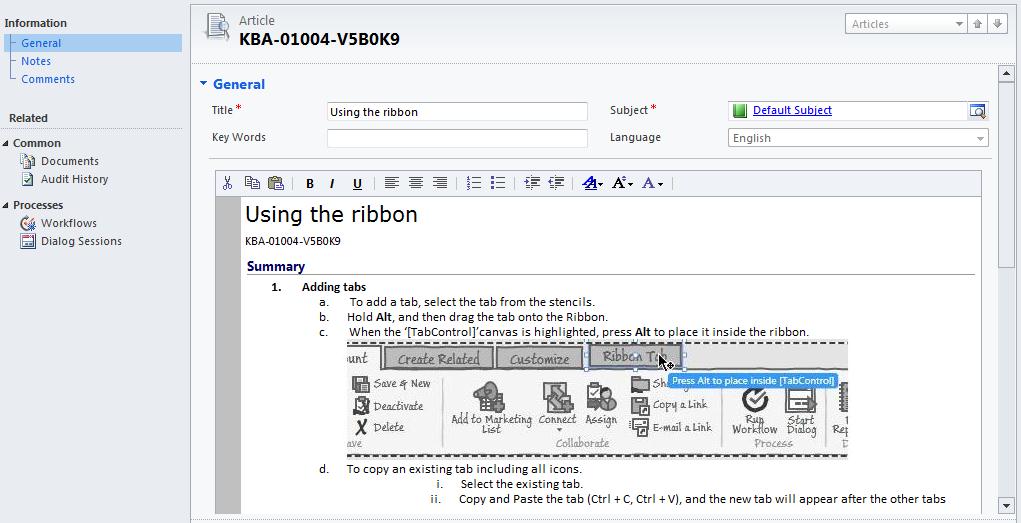The width and height of the screenshot is (1021, 523).
Task: Click 'Select the existing tab.' line
Action: pyautogui.click(x=522, y=485)
